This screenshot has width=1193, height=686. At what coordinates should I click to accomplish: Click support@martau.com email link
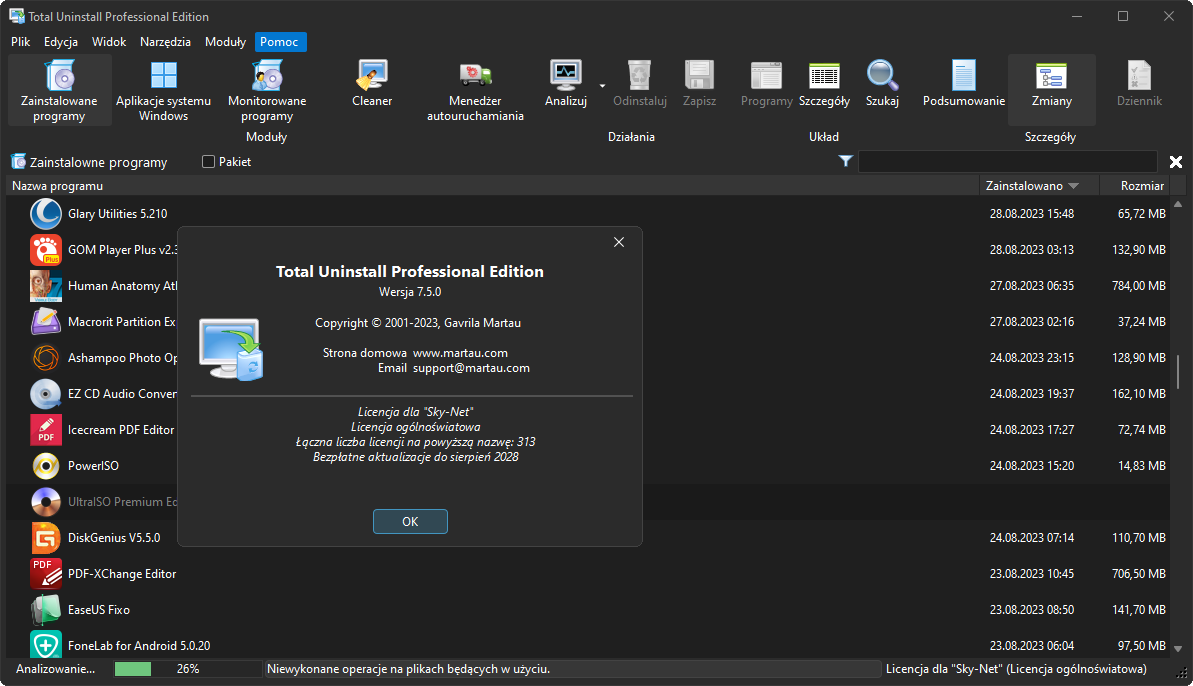[471, 368]
